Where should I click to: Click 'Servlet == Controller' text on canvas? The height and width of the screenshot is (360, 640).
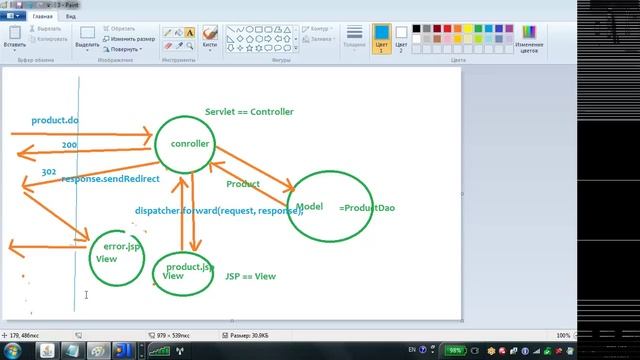point(249,112)
